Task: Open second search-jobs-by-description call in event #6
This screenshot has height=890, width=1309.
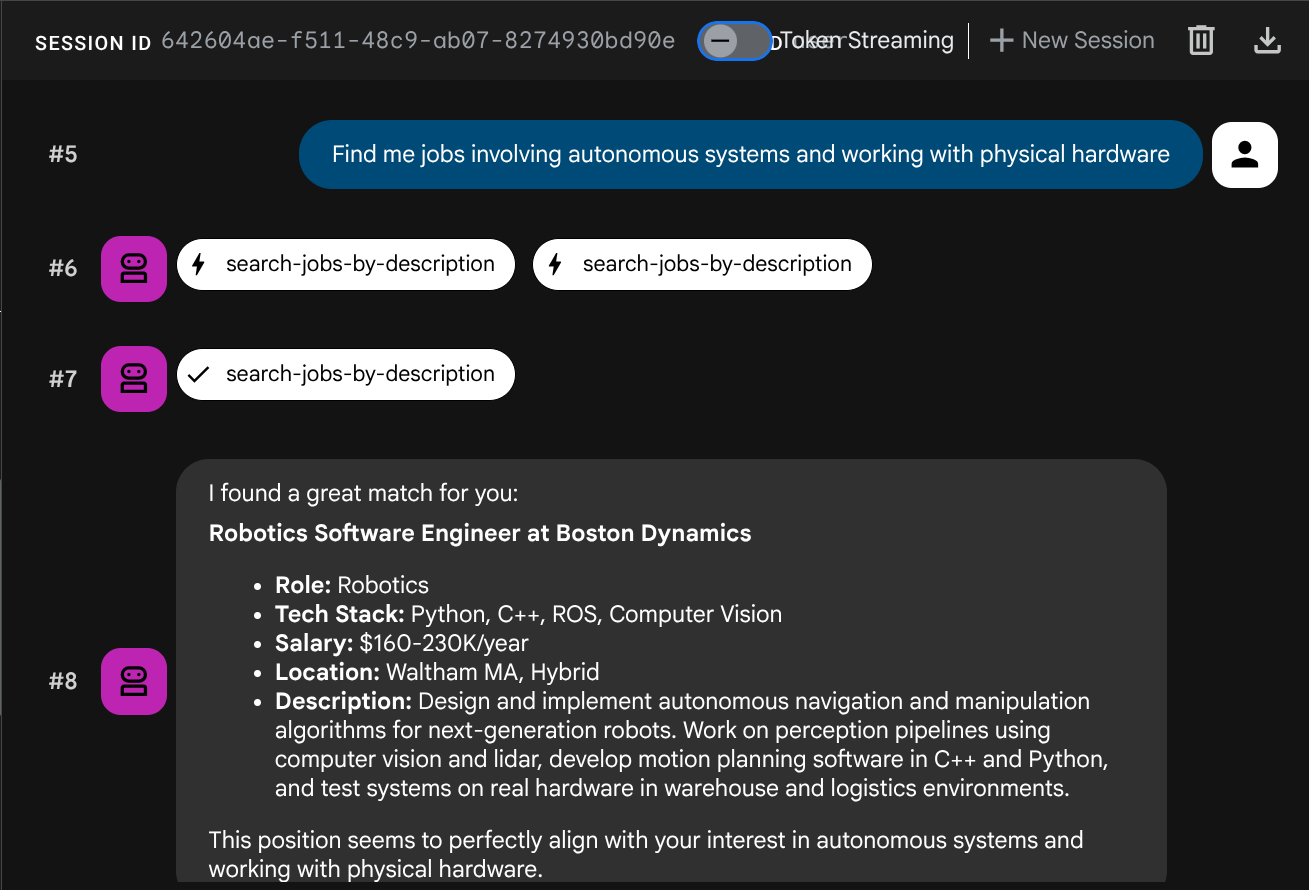Action: 702,265
